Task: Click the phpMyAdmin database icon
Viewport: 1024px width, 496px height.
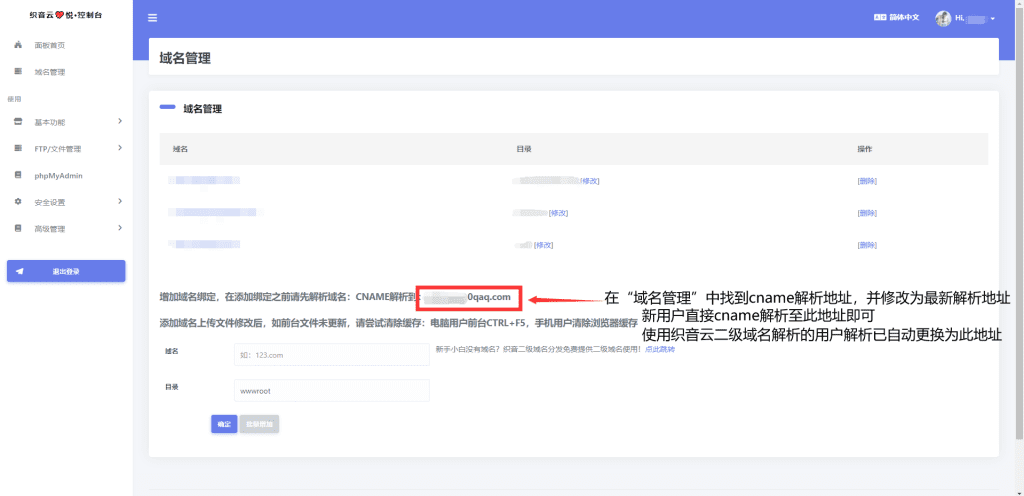Action: [x=18, y=175]
